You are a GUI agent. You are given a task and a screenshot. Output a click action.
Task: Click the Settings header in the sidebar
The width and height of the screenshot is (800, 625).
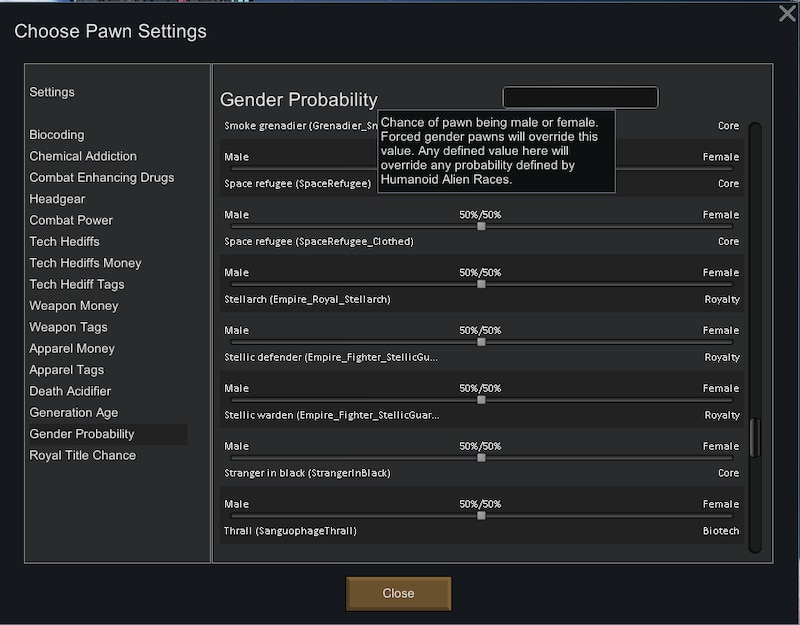[x=52, y=92]
